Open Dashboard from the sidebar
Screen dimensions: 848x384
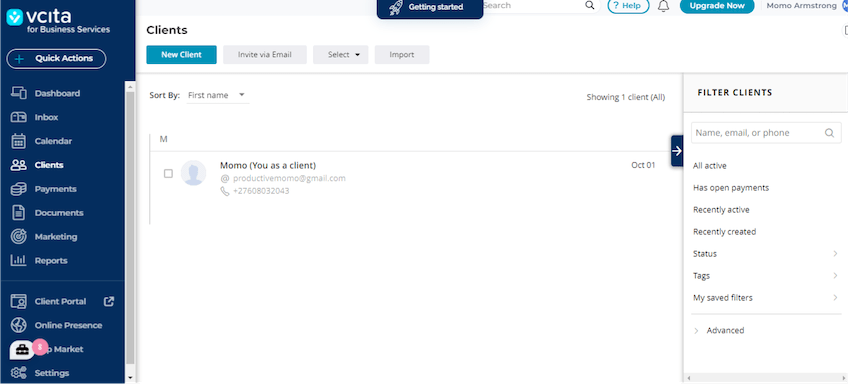[x=57, y=93]
